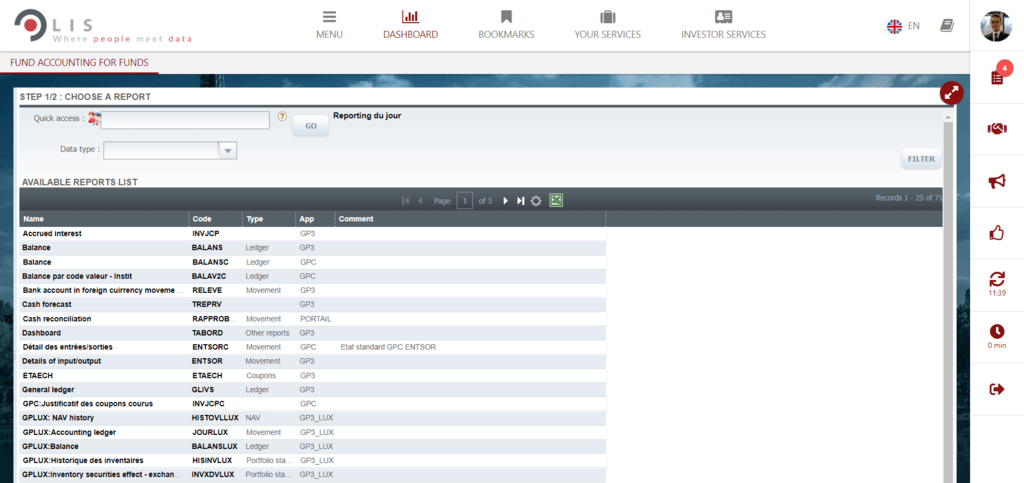This screenshot has height=483, width=1024.
Task: Click the quick access help question mark
Action: point(282,116)
